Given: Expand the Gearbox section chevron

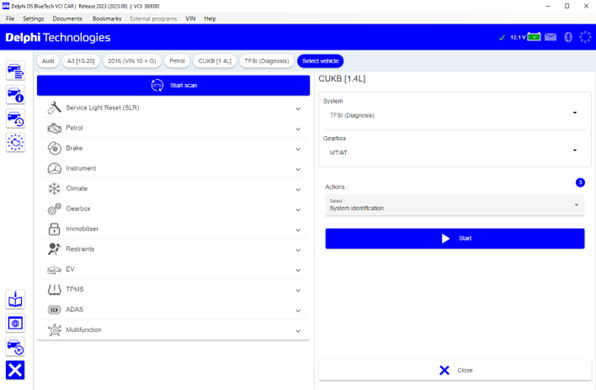Looking at the screenshot, I should coord(298,209).
